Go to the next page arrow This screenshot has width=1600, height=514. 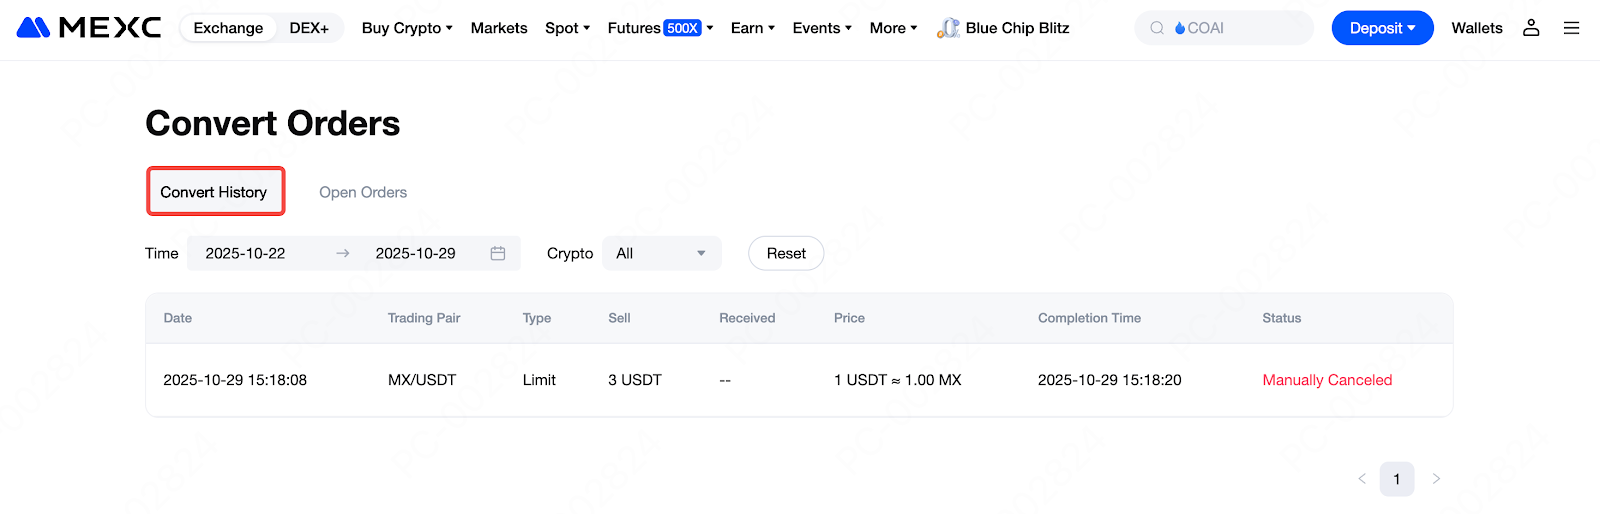coord(1436,479)
